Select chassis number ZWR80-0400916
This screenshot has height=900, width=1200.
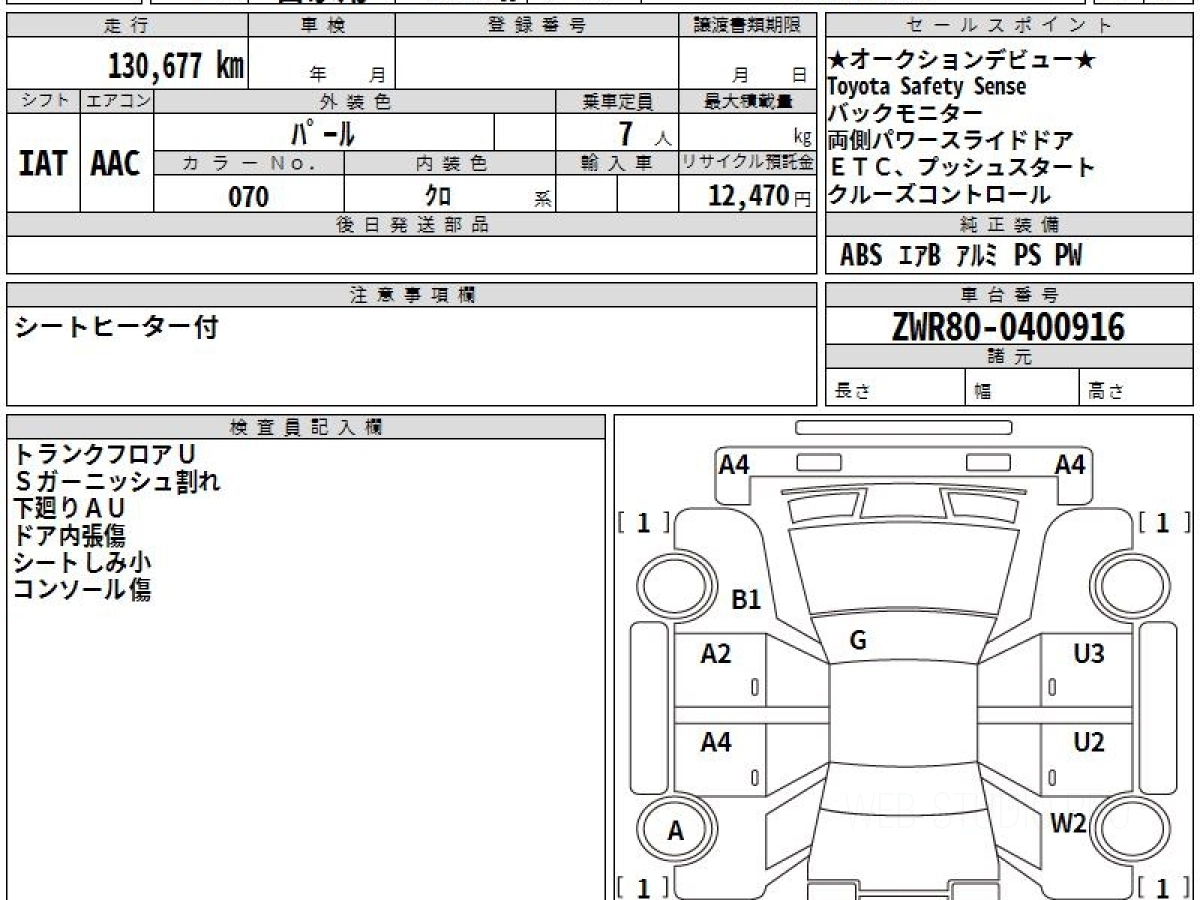point(1009,327)
